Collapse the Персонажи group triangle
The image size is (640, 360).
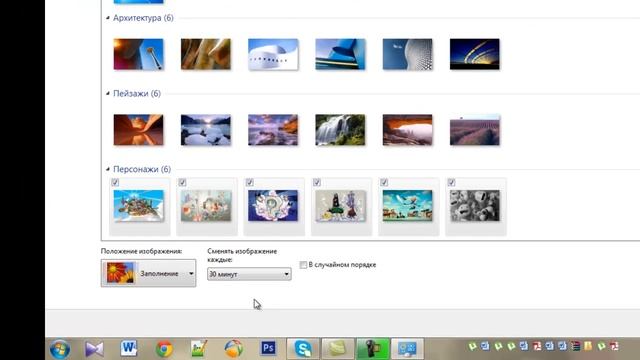click(108, 169)
